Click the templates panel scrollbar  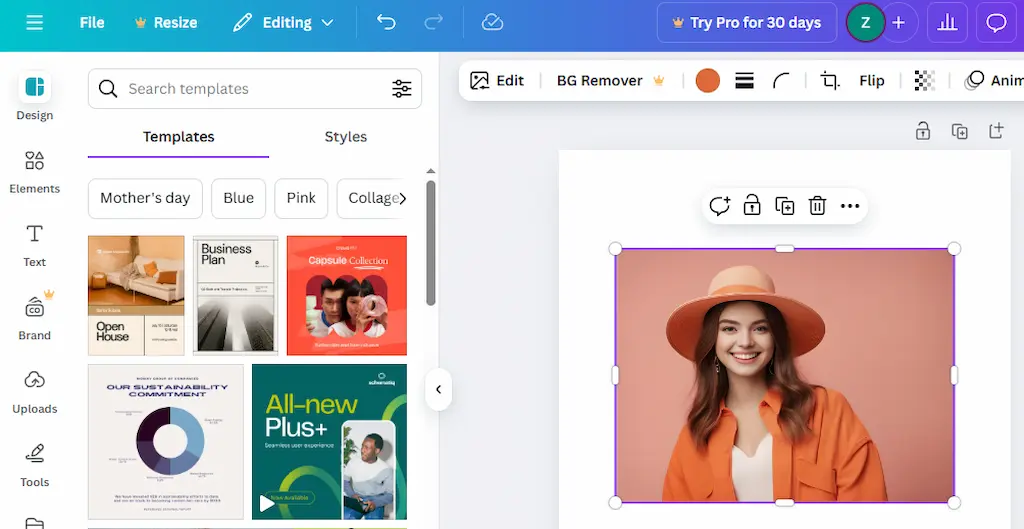pos(430,243)
